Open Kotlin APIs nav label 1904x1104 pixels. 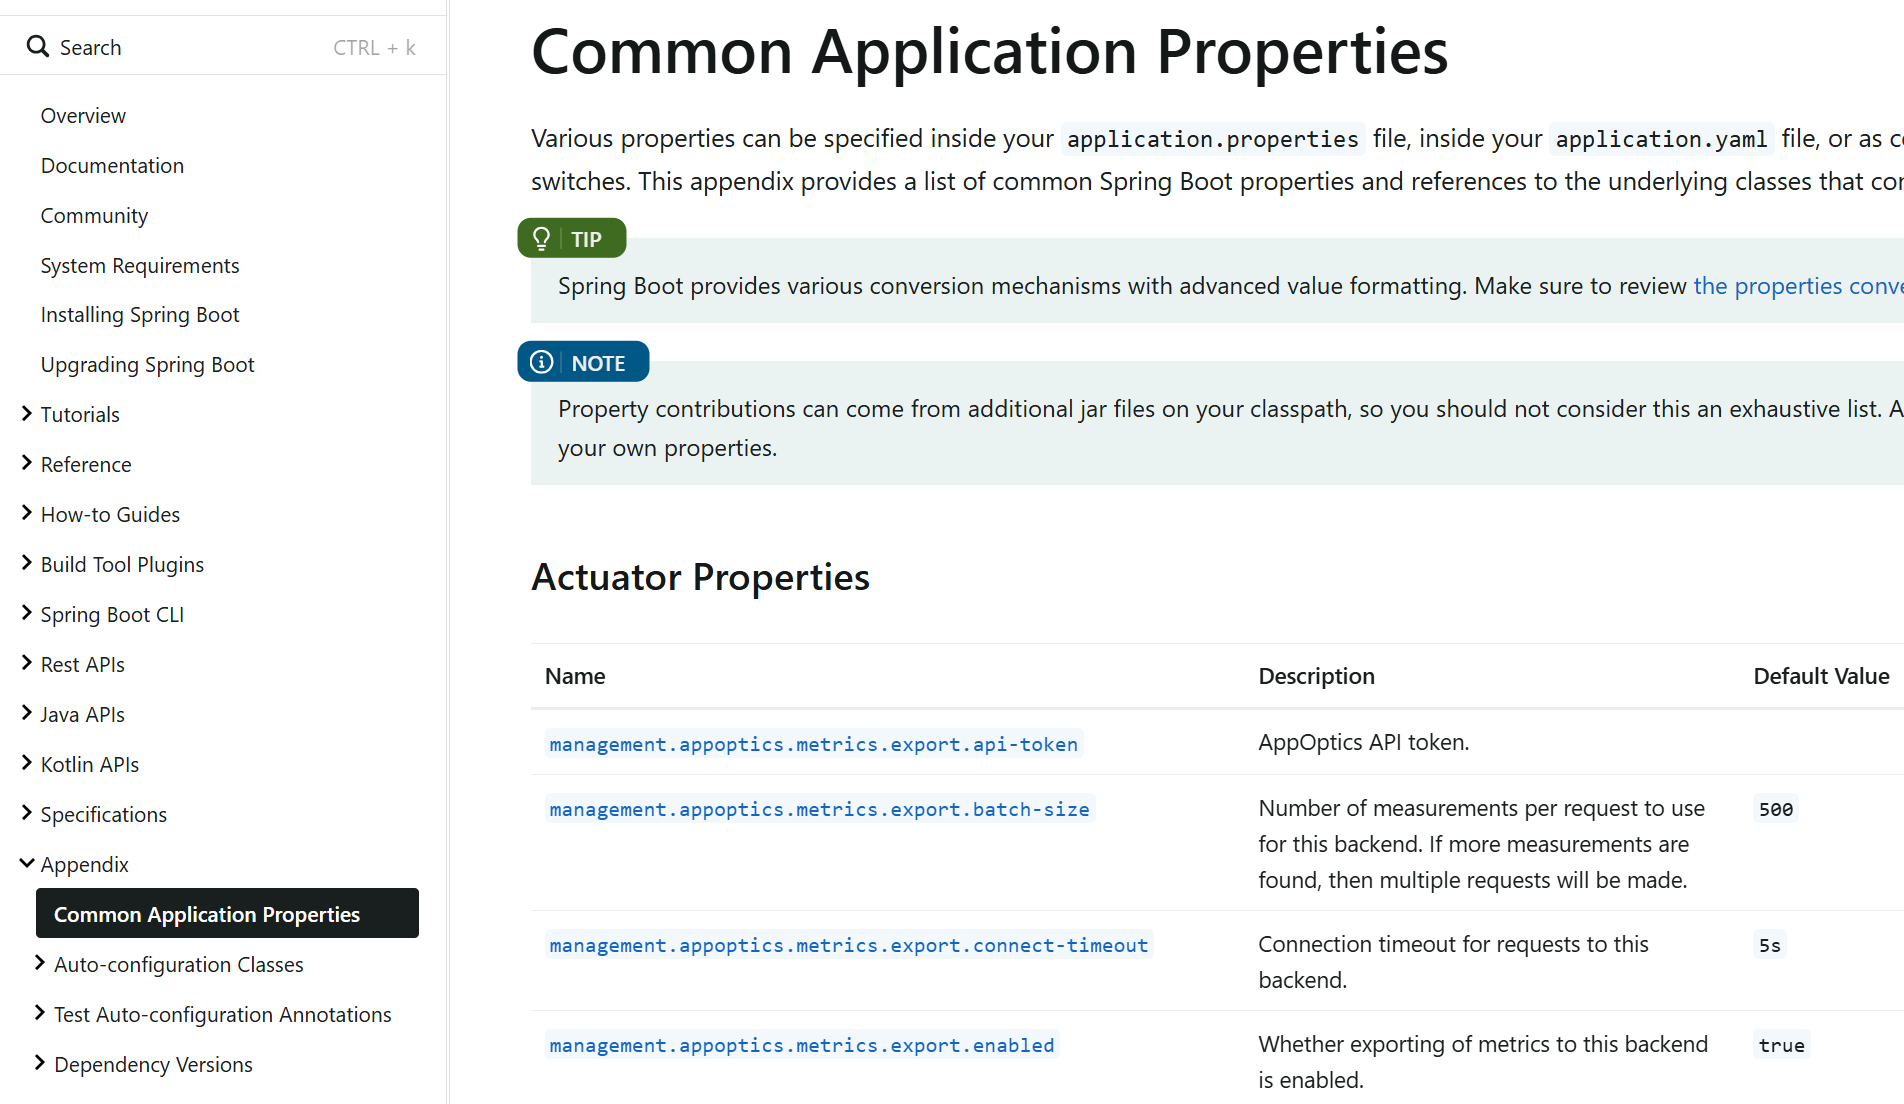point(90,764)
